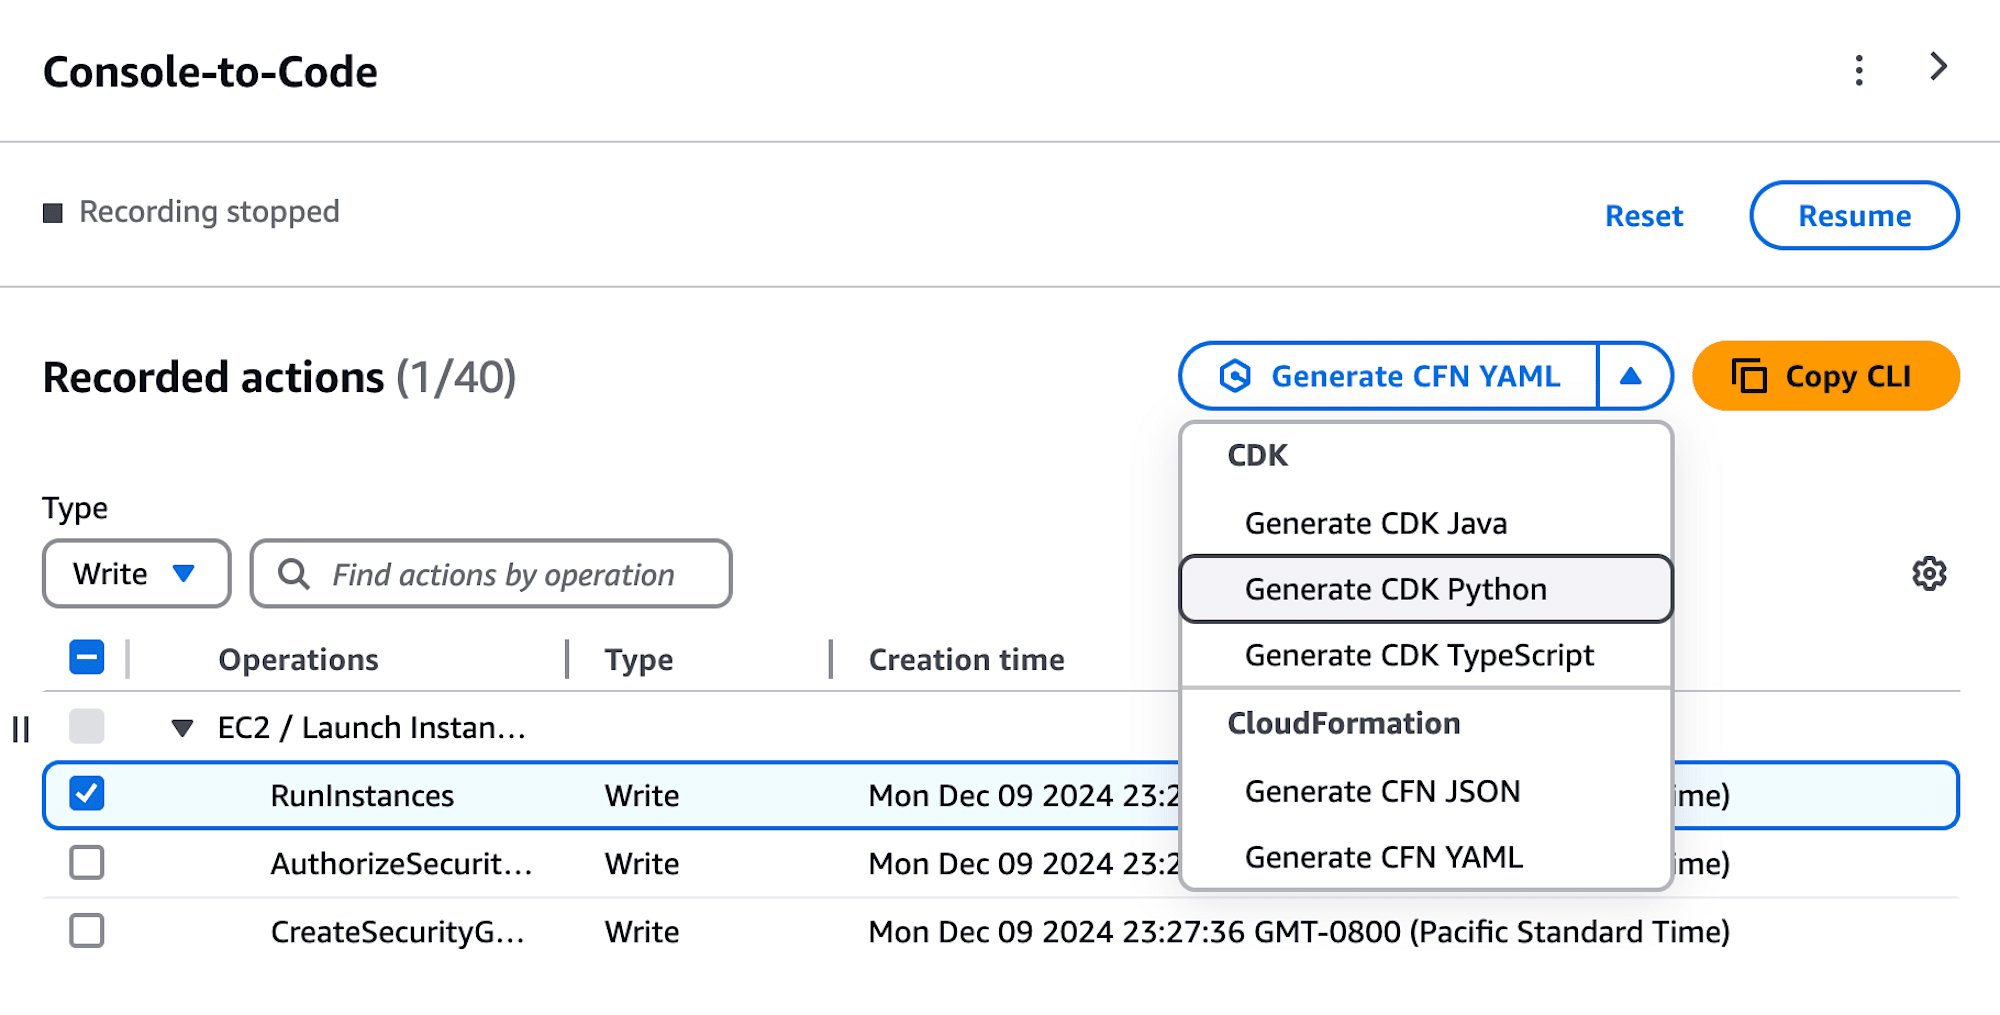Click the CDK section header in dropdown
Viewport: 2000px width, 1015px height.
pos(1257,455)
